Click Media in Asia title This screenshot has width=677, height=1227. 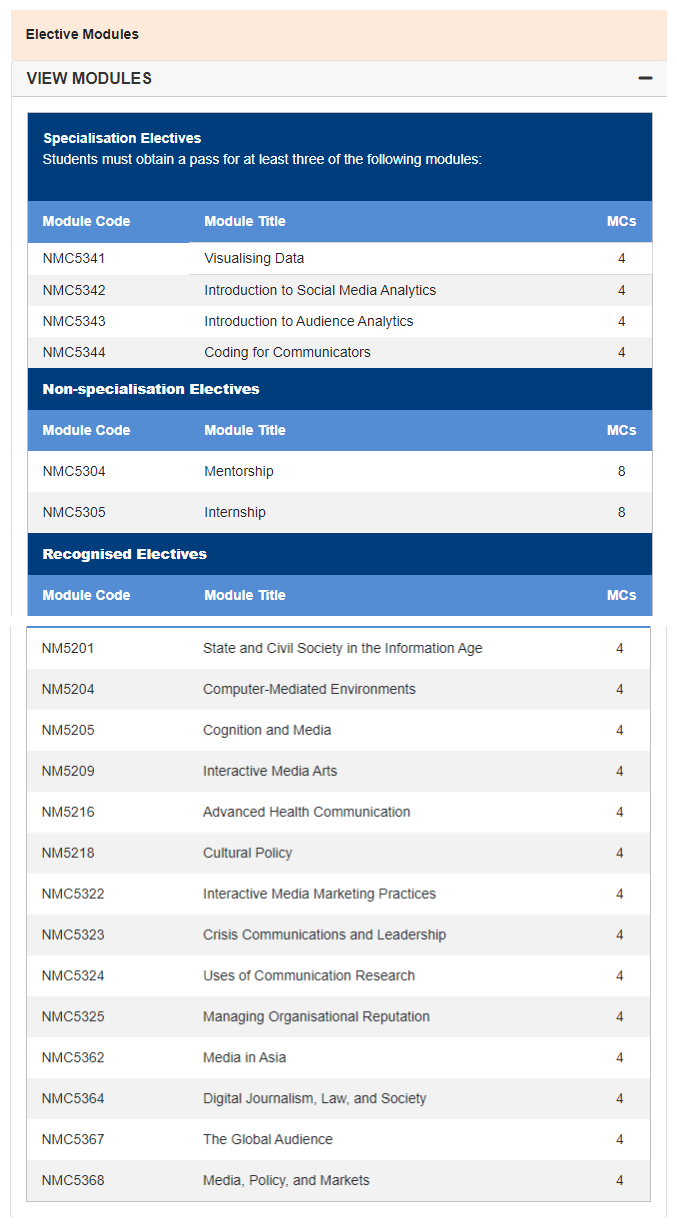(x=245, y=1058)
